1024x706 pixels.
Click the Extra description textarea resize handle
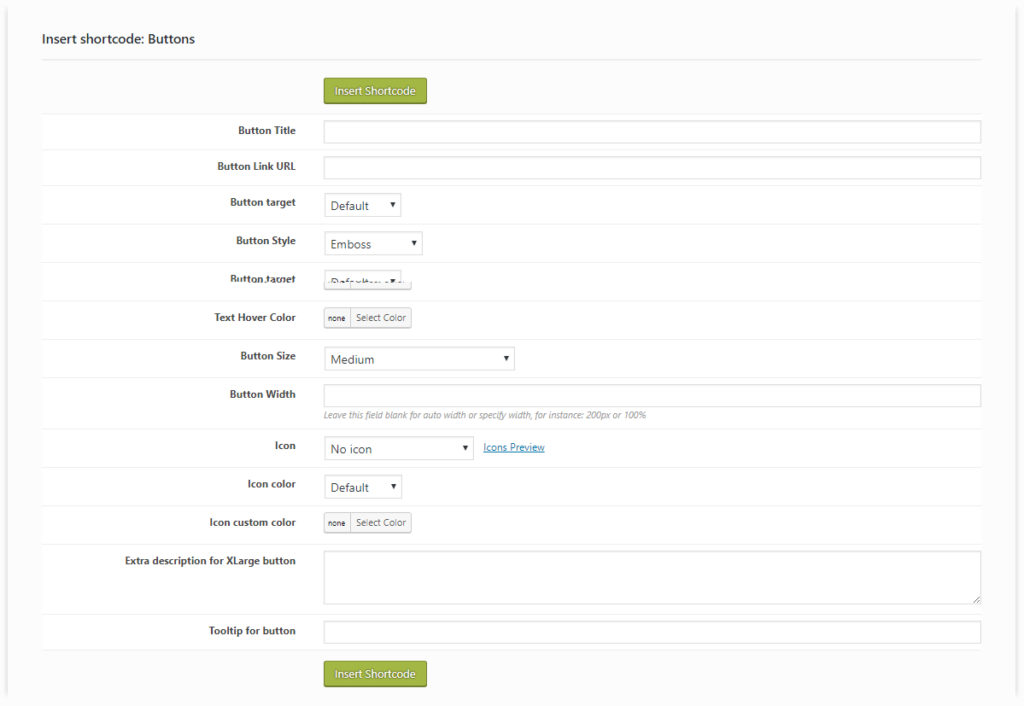(976, 600)
